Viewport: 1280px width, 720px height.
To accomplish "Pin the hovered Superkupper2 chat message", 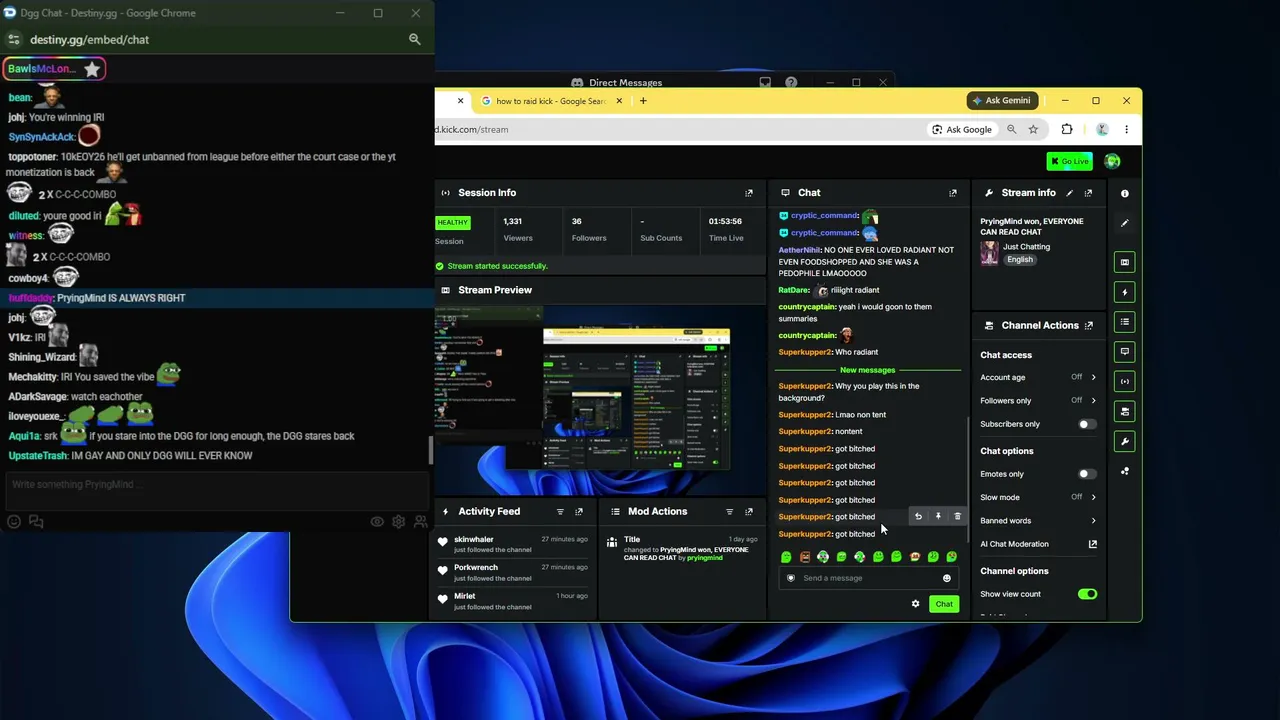I will (x=938, y=516).
